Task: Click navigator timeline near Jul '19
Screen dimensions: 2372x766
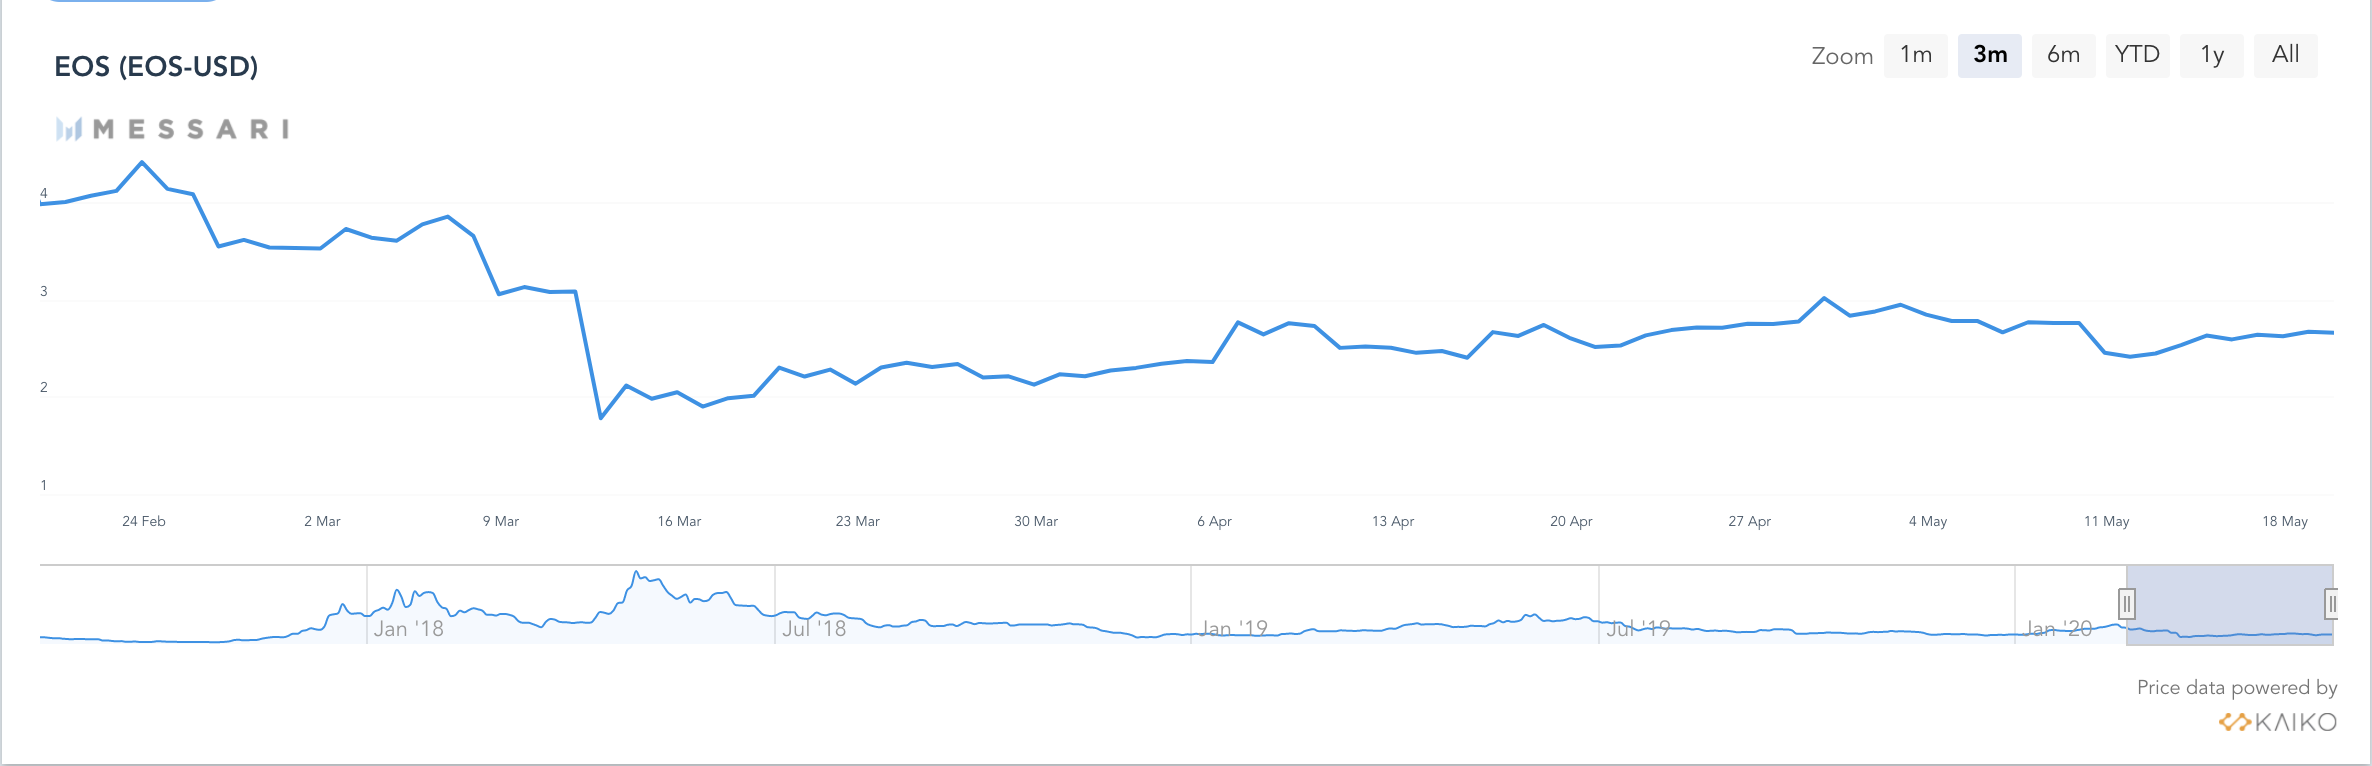Action: pos(1638,628)
